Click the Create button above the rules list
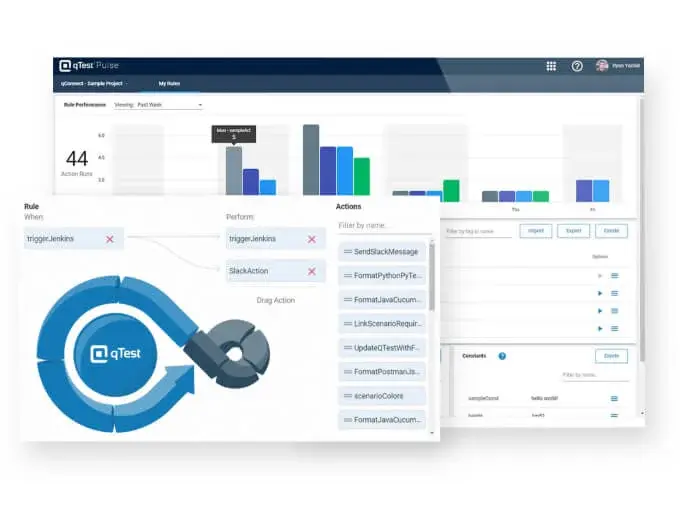This screenshot has height=528, width=680. (611, 231)
